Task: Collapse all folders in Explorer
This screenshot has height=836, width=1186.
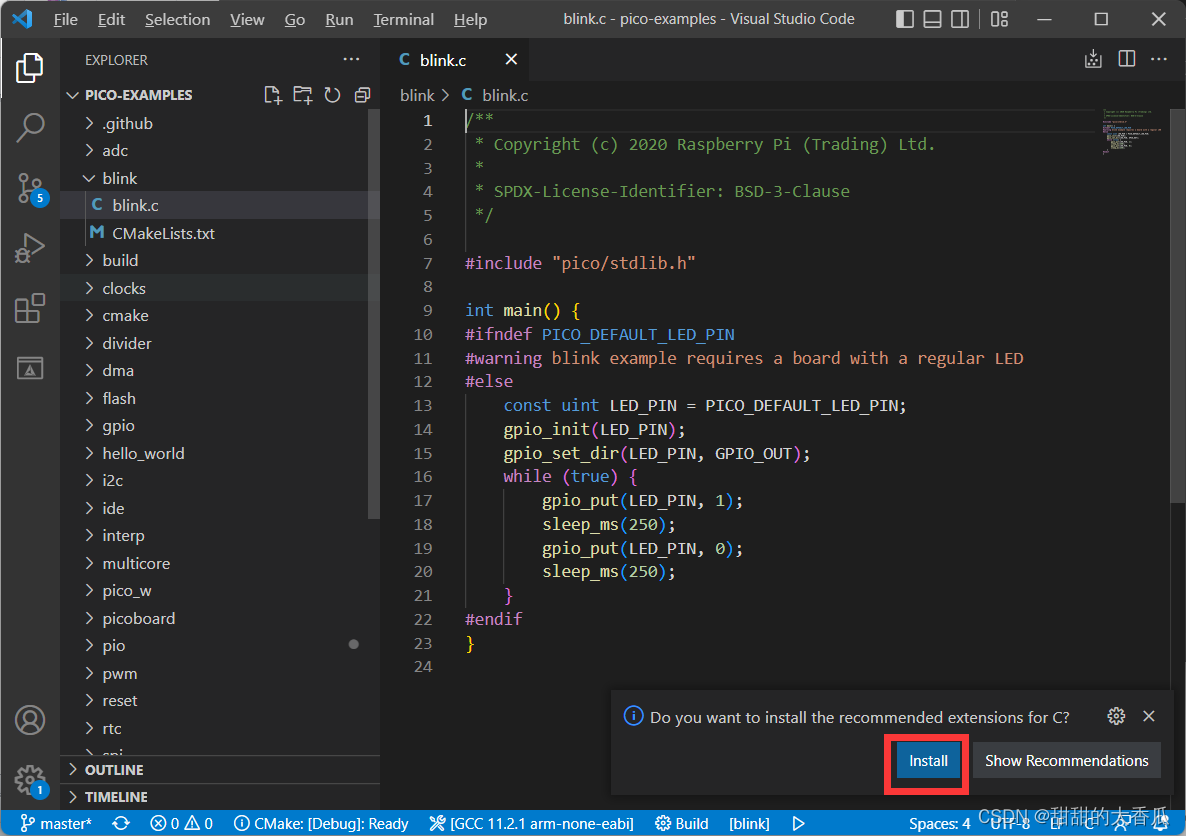Action: click(x=362, y=95)
